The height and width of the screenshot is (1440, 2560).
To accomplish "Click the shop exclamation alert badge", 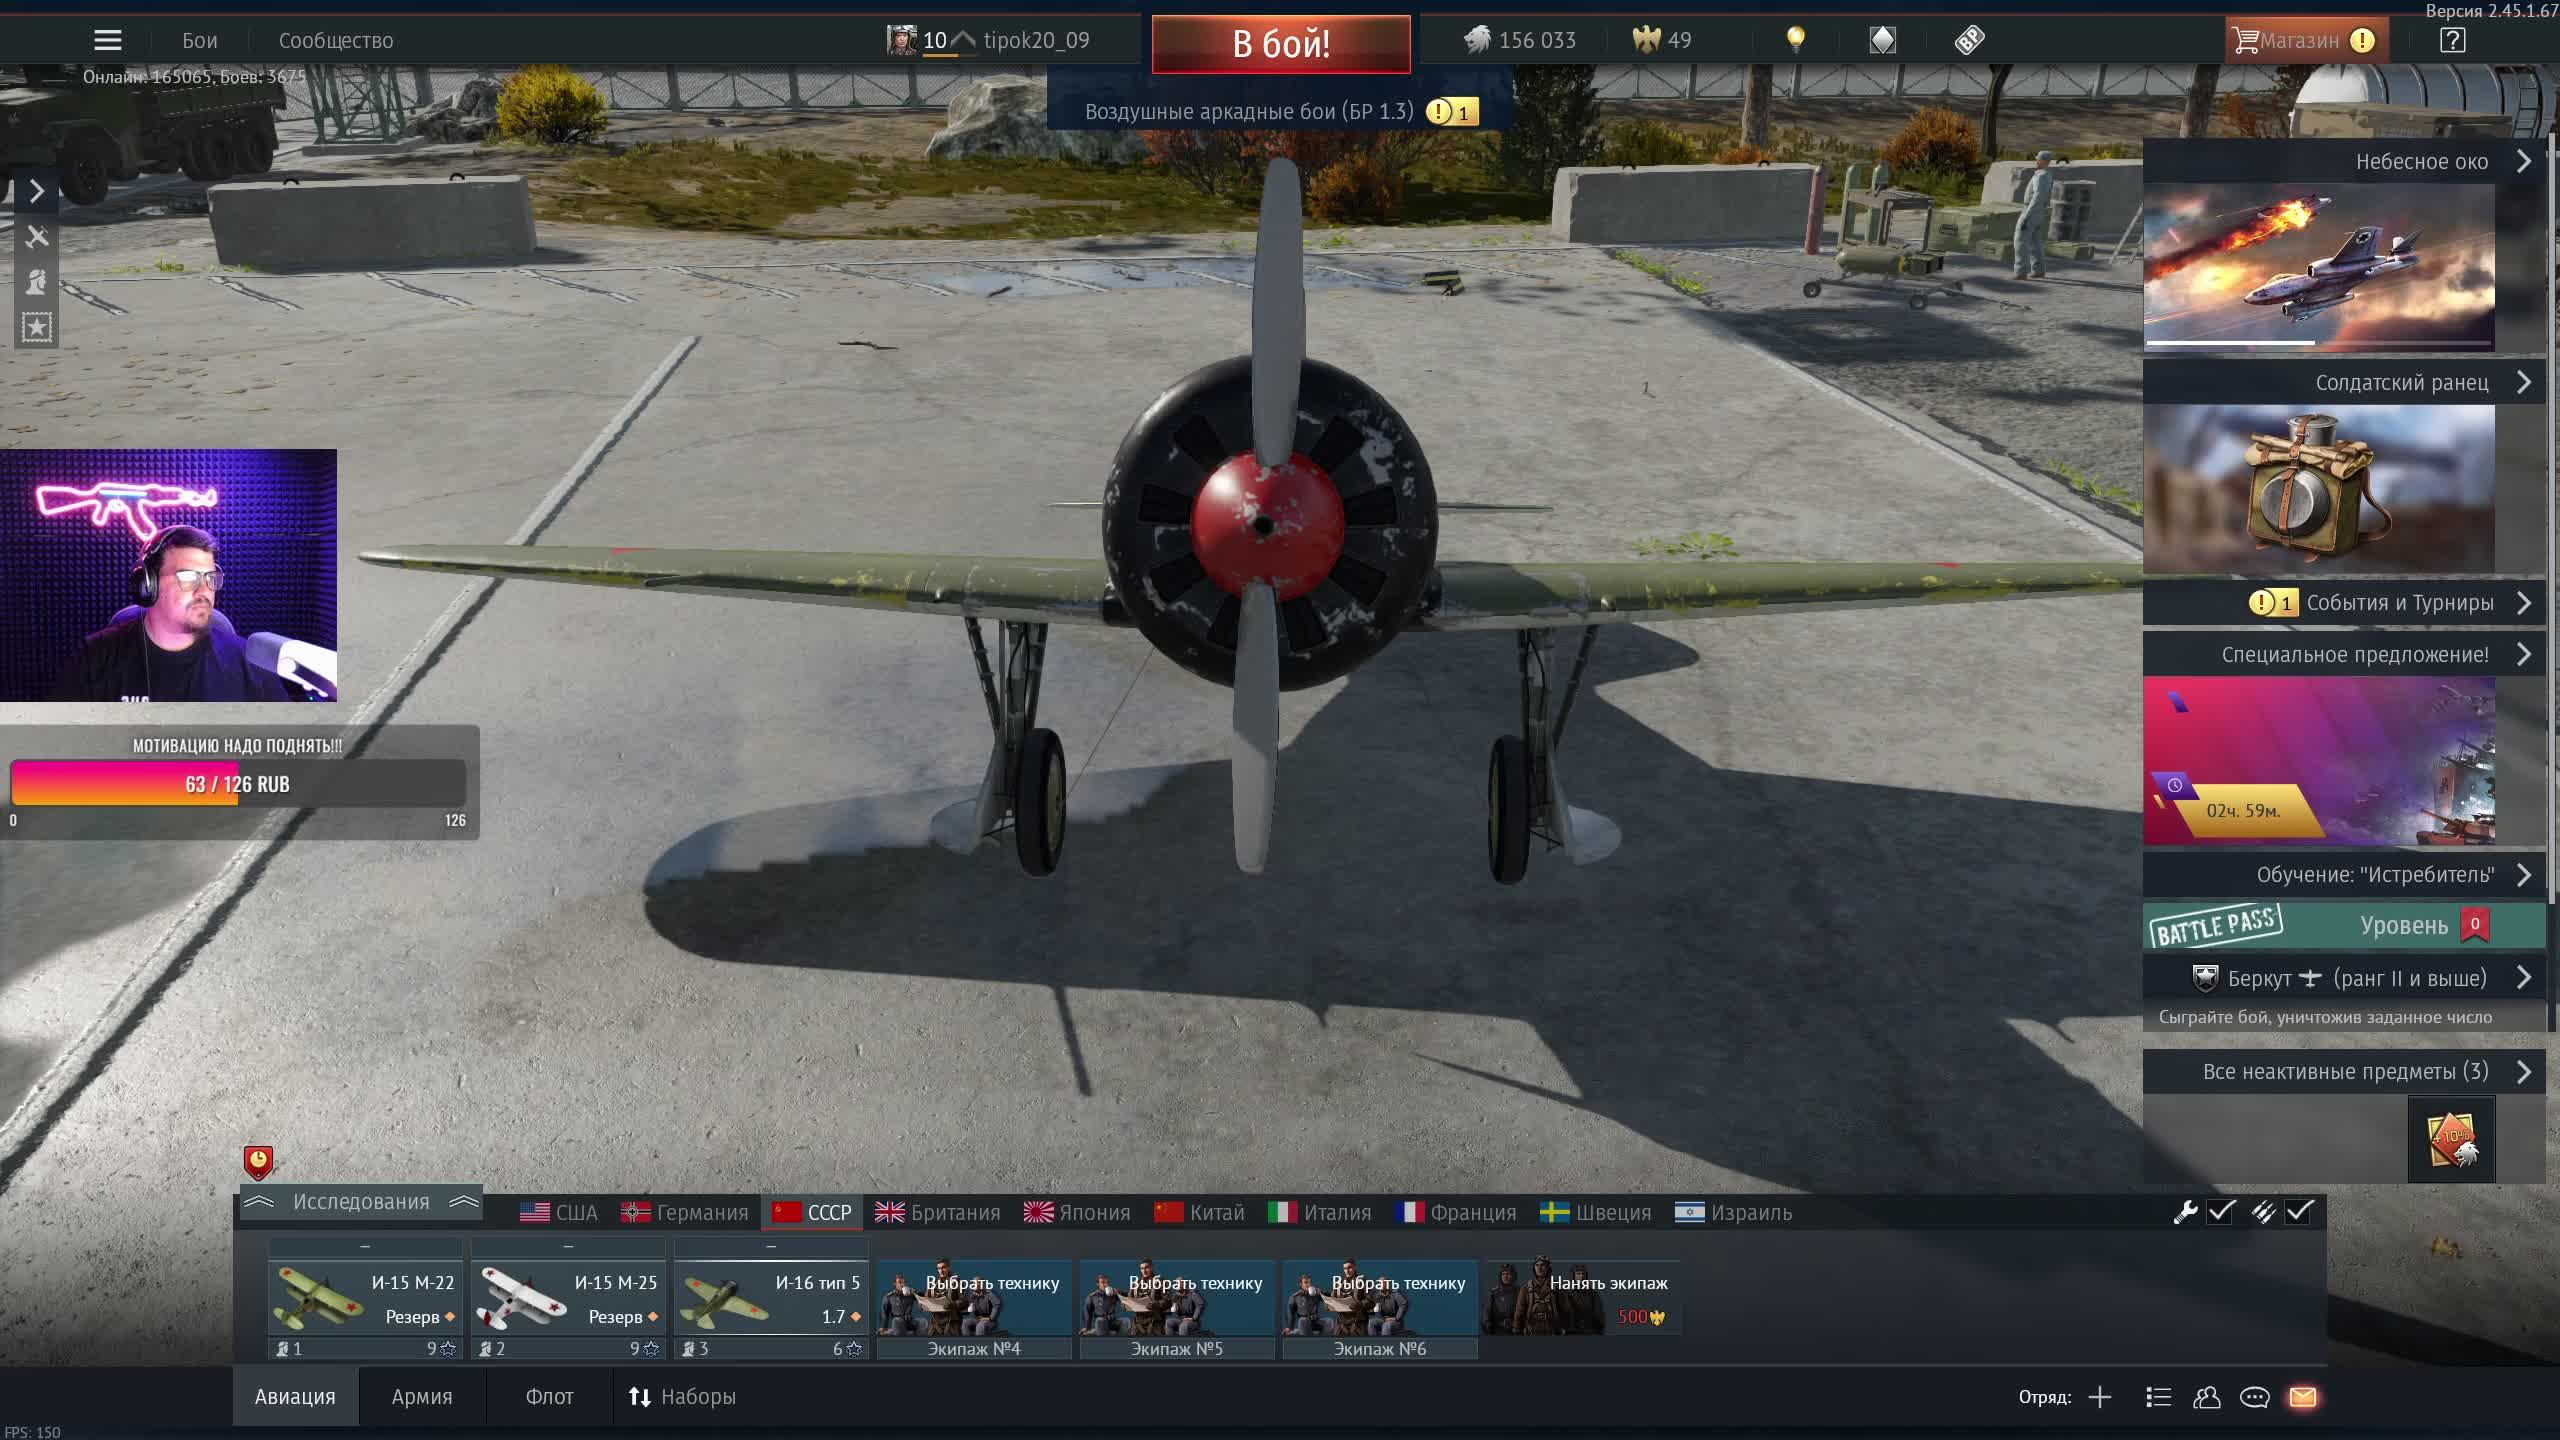I will pos(2362,40).
